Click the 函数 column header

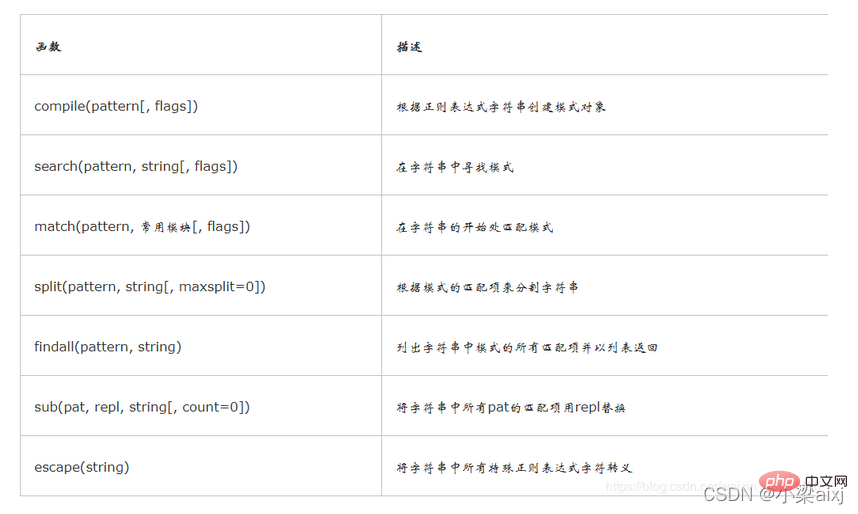pyautogui.click(x=48, y=47)
